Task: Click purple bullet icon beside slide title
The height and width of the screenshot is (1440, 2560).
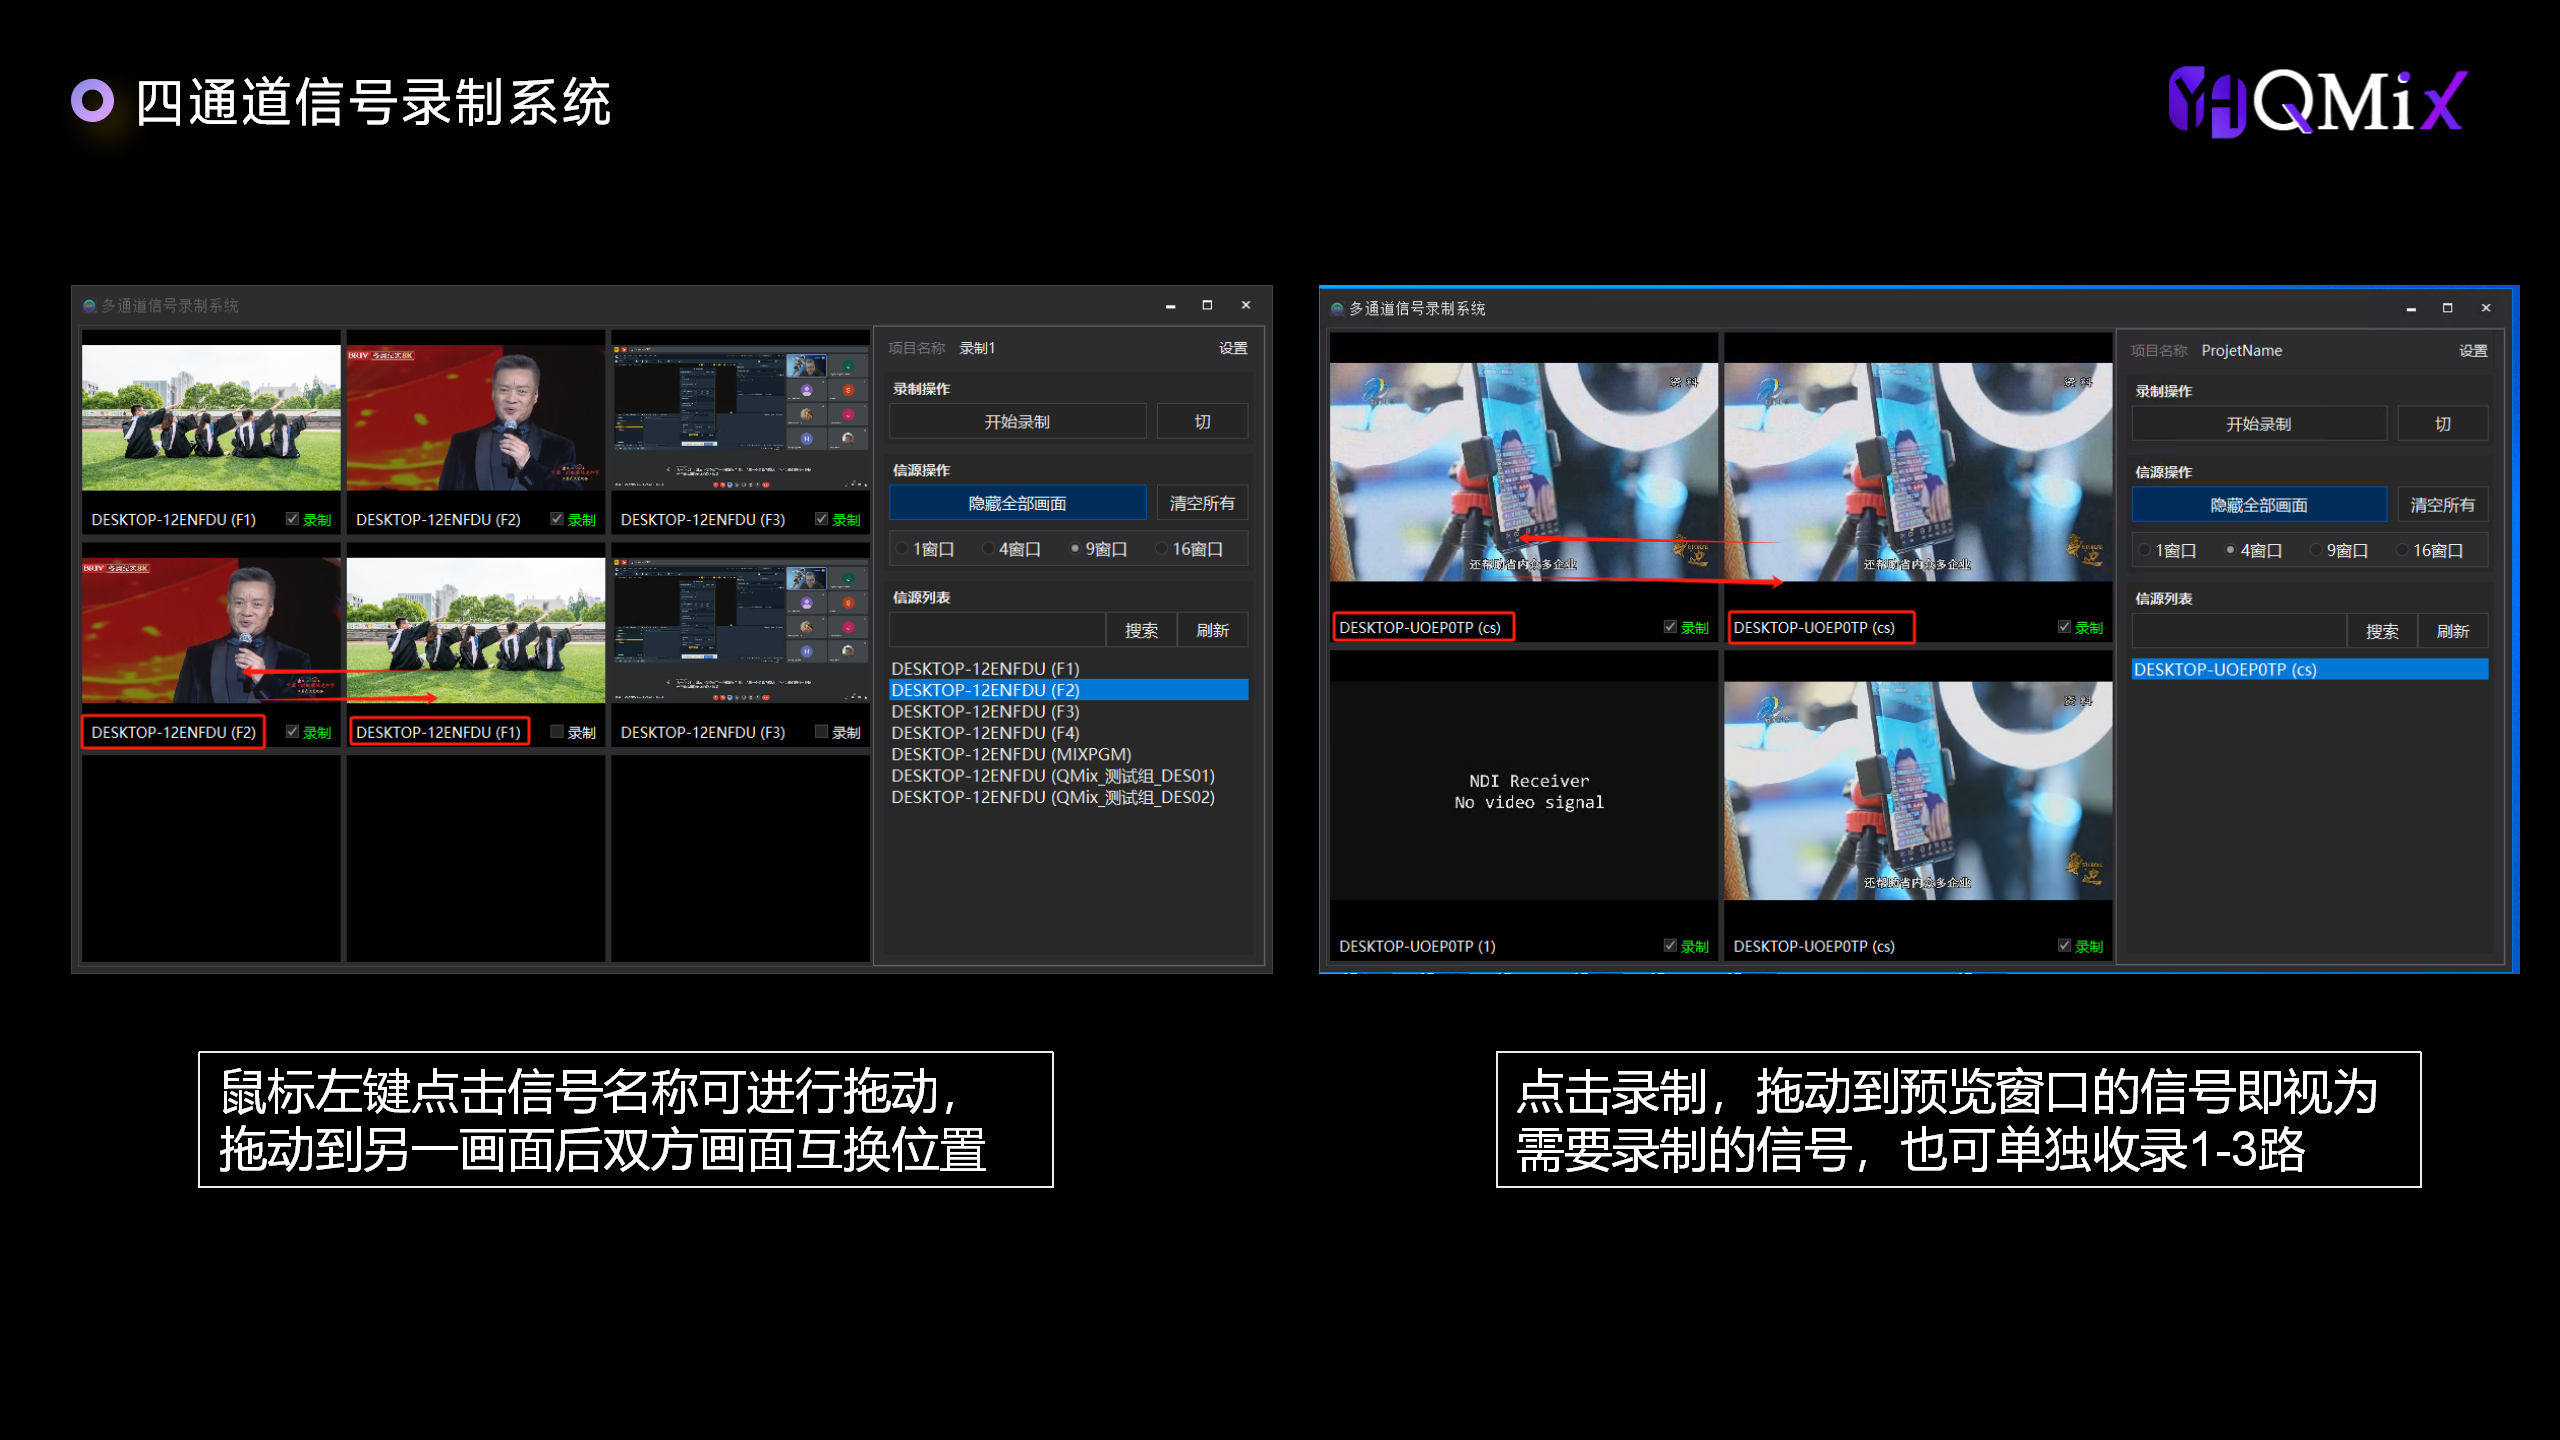Action: point(92,101)
